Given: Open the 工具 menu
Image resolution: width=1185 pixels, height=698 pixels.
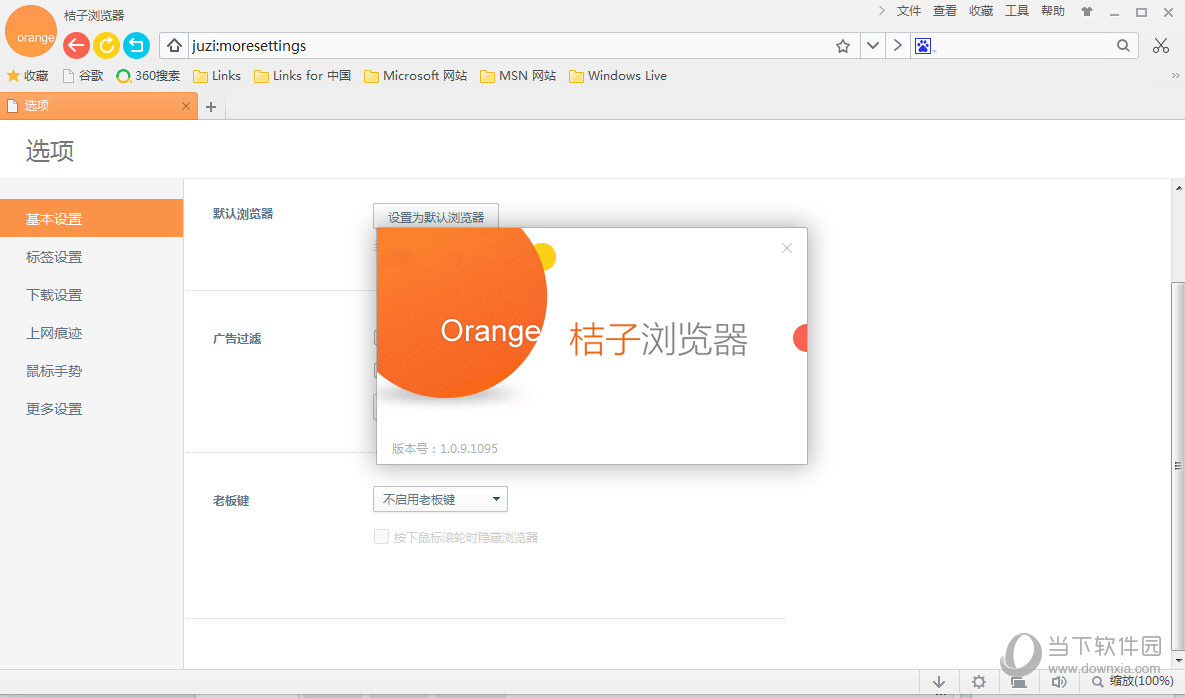Looking at the screenshot, I should tap(1017, 11).
